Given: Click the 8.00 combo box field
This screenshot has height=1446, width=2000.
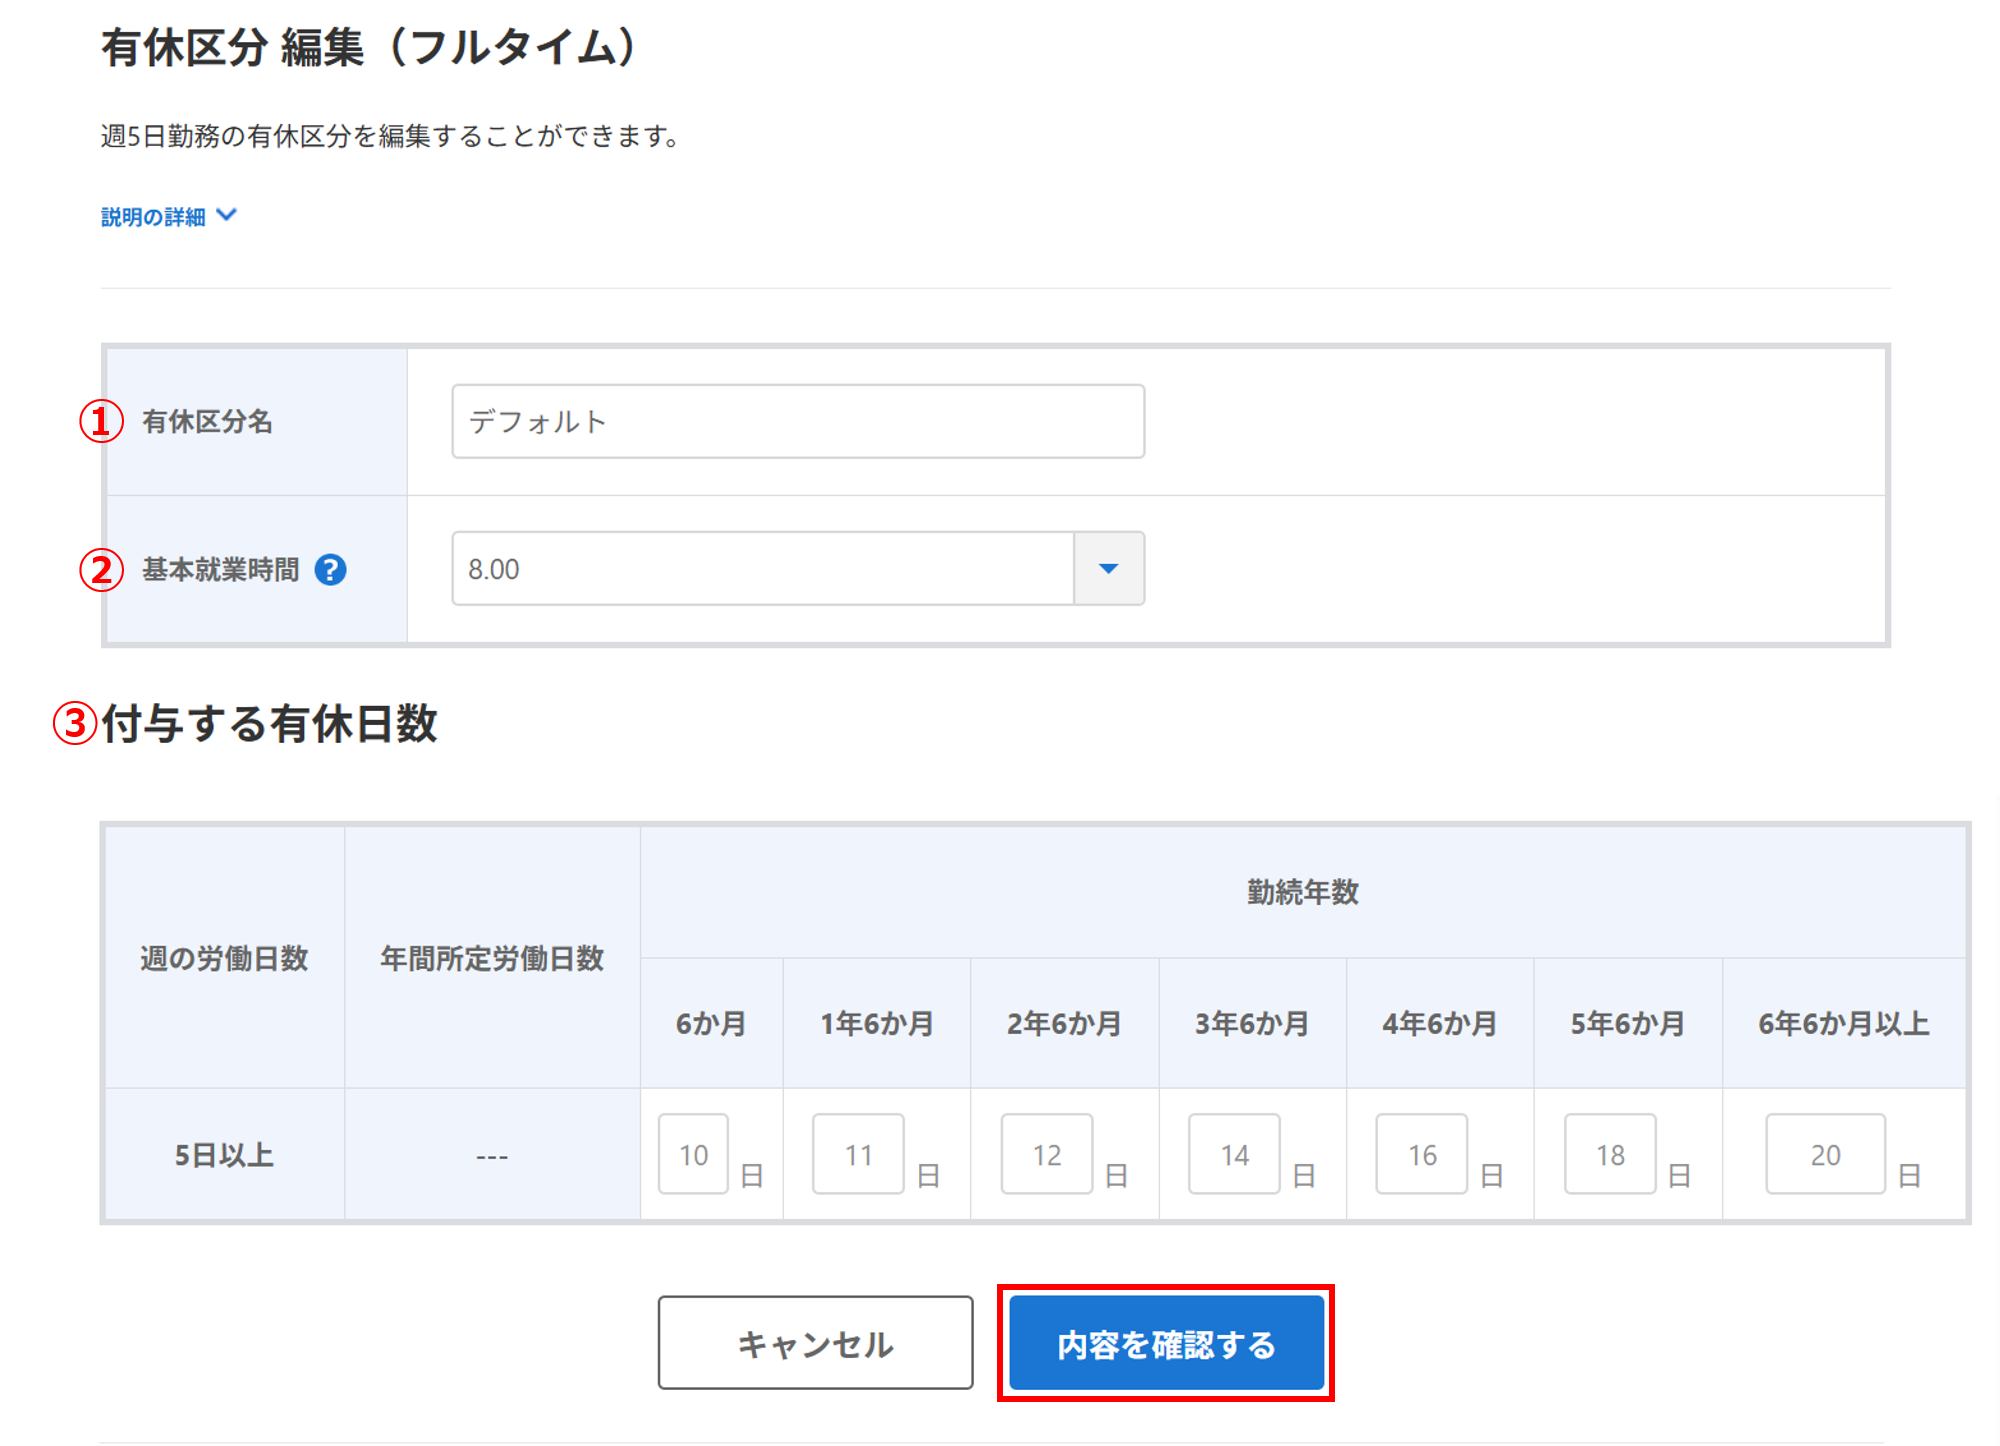Looking at the screenshot, I should click(x=762, y=569).
